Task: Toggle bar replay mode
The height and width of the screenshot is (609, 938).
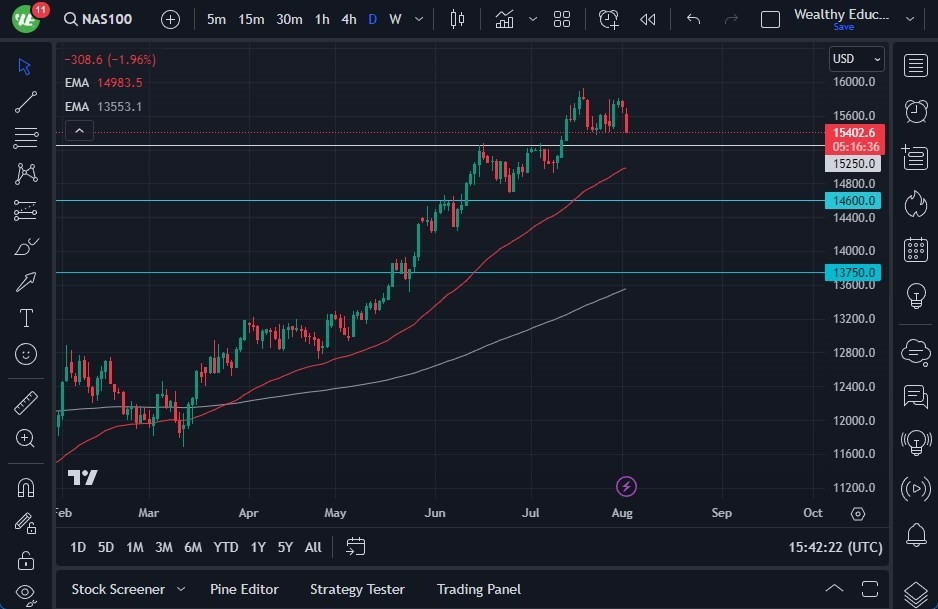Action: 647,18
